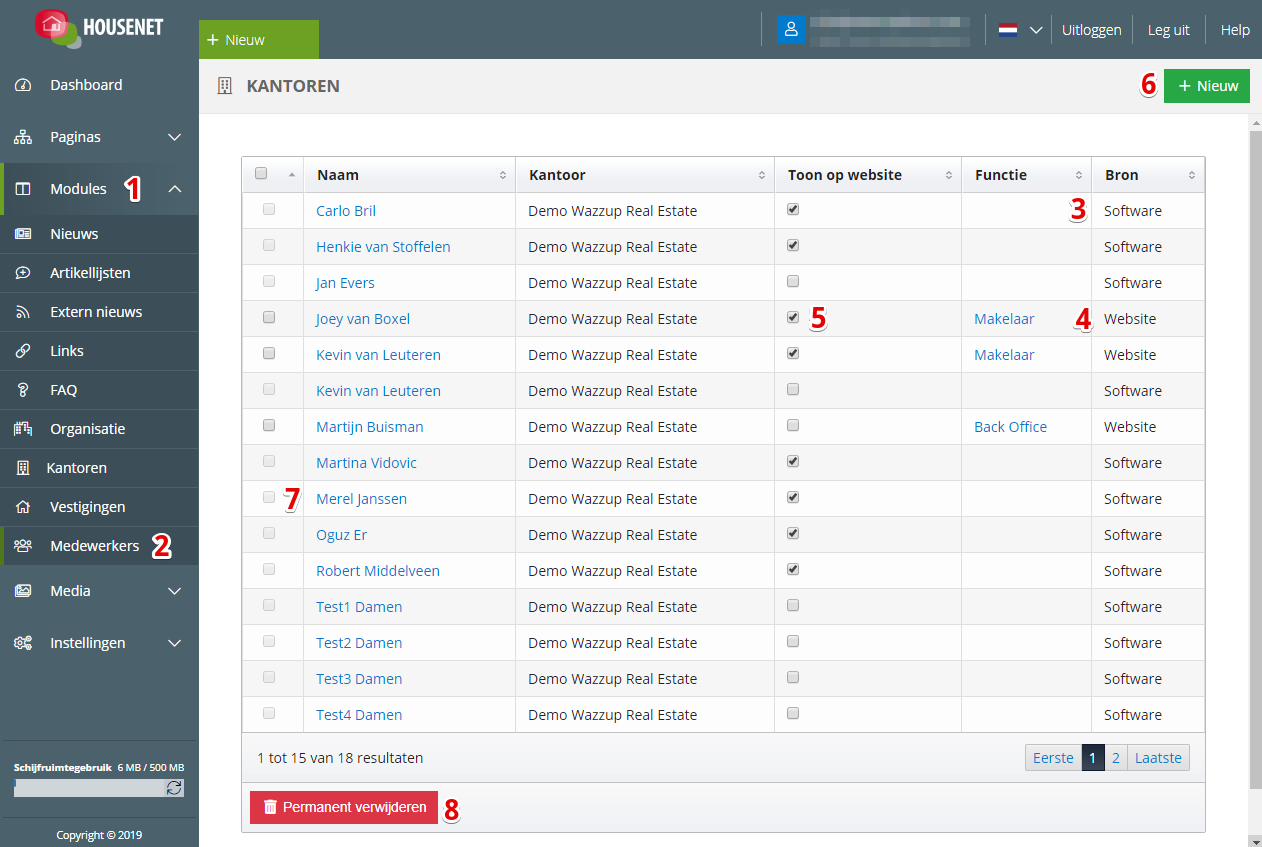Open Organisatie in the sidebar
Screen dimensions: 1262x847
(99, 429)
